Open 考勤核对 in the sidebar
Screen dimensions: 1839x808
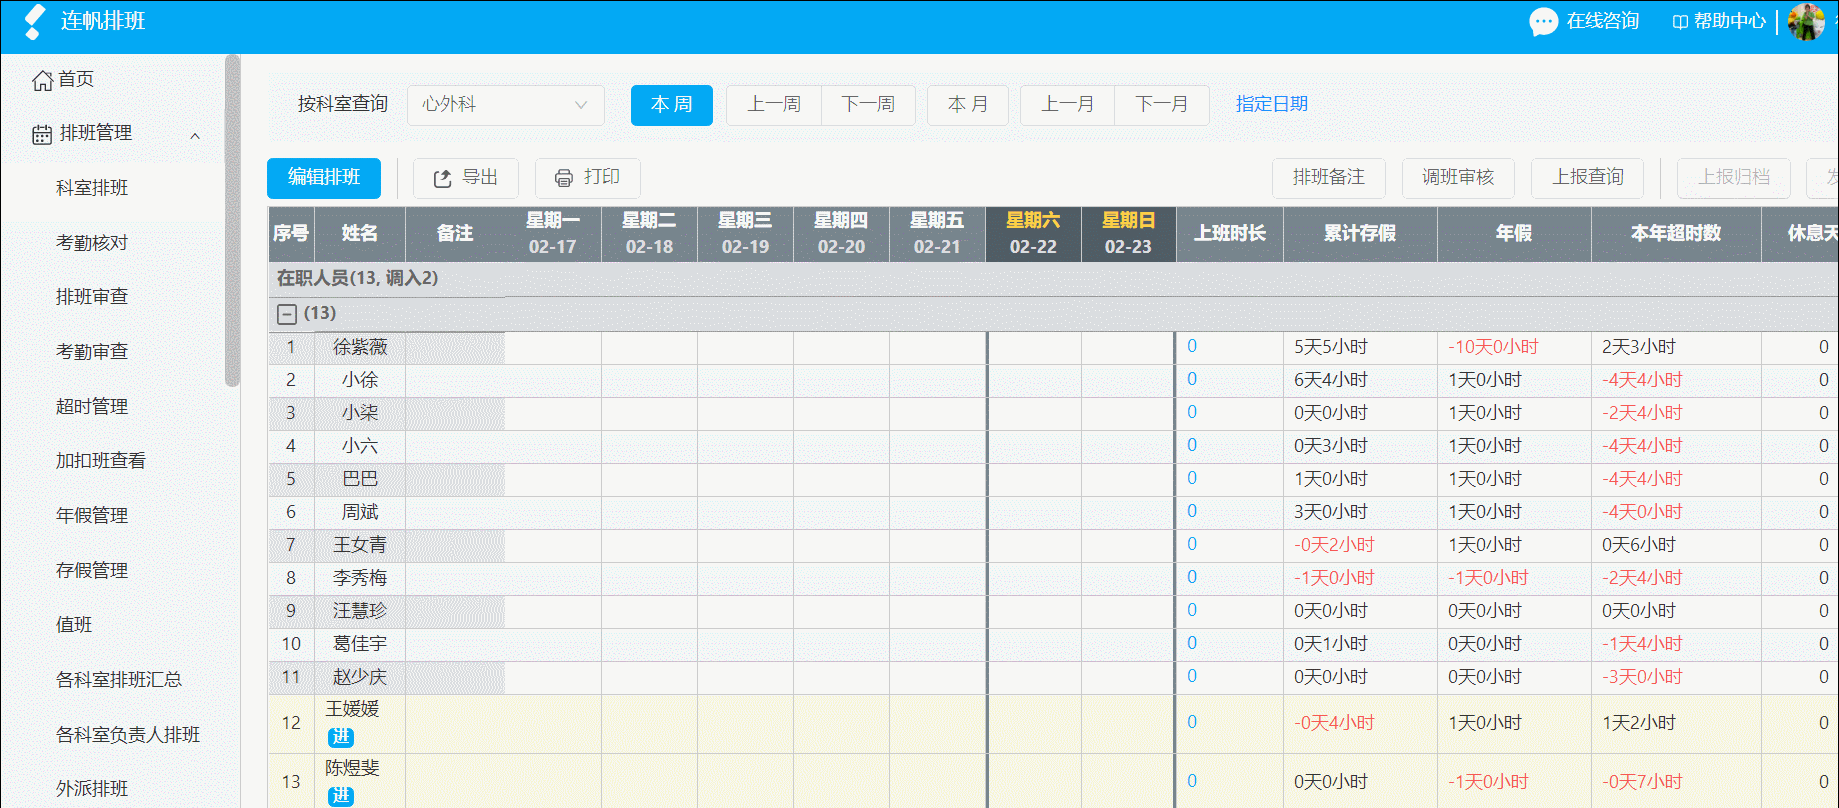coord(92,243)
